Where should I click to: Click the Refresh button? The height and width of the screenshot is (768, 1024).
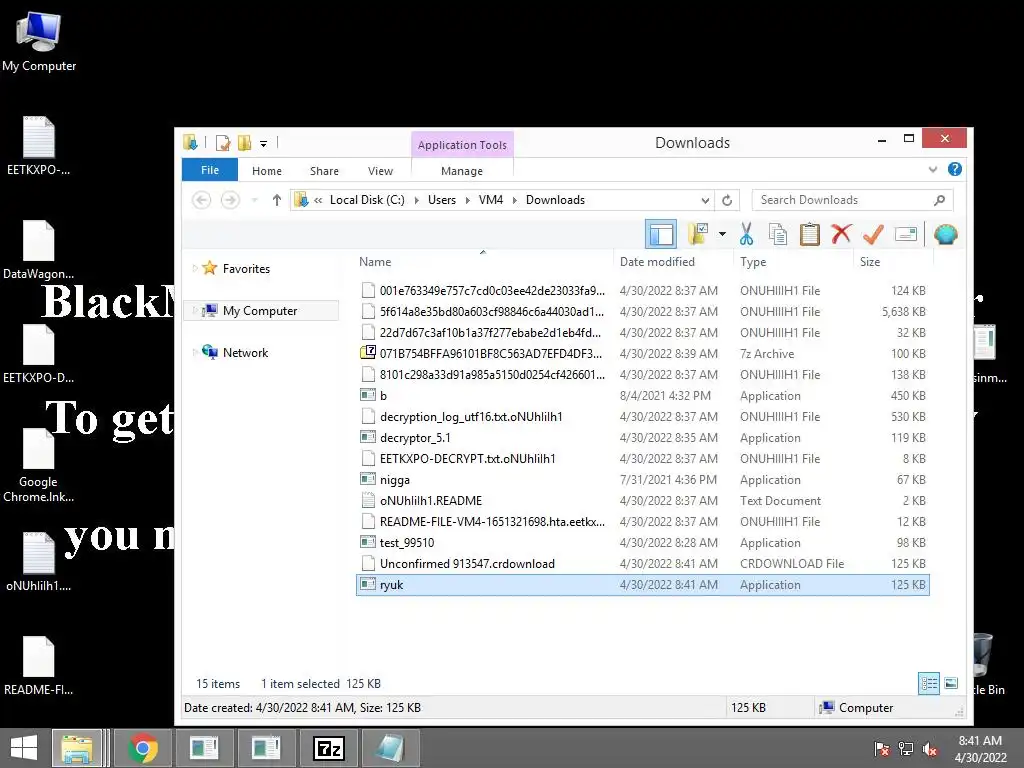727,200
